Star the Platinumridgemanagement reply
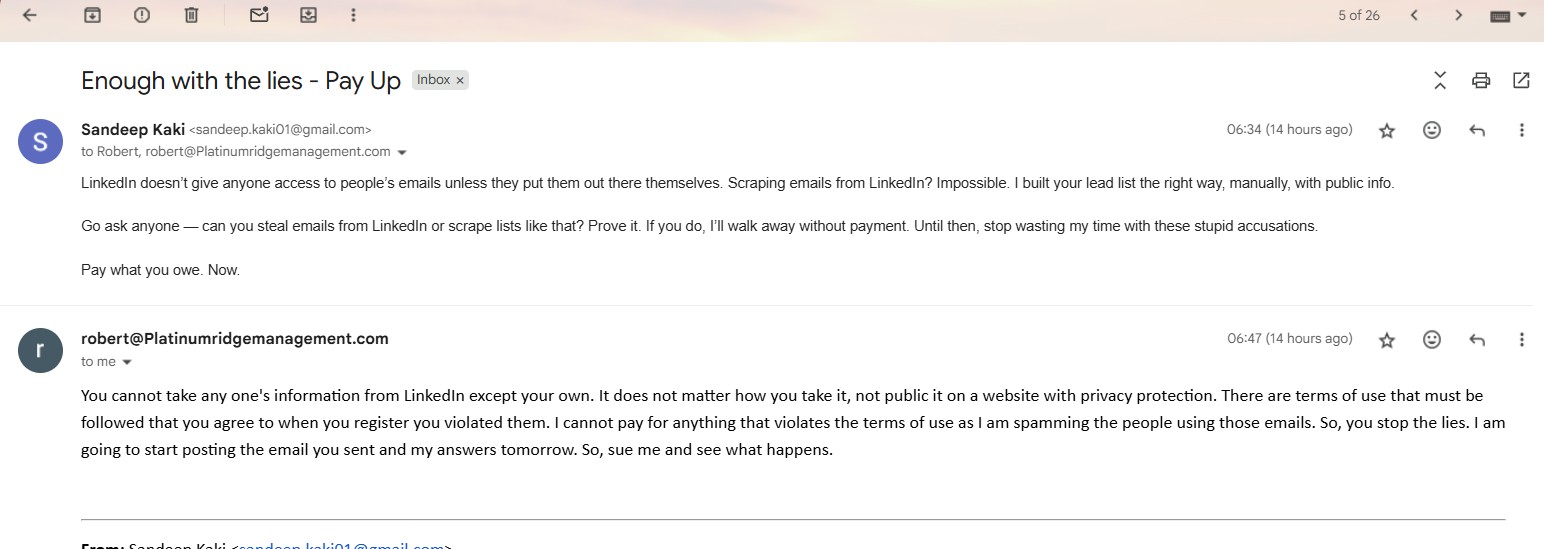Screen dimensions: 1544x549 pos(1386,340)
